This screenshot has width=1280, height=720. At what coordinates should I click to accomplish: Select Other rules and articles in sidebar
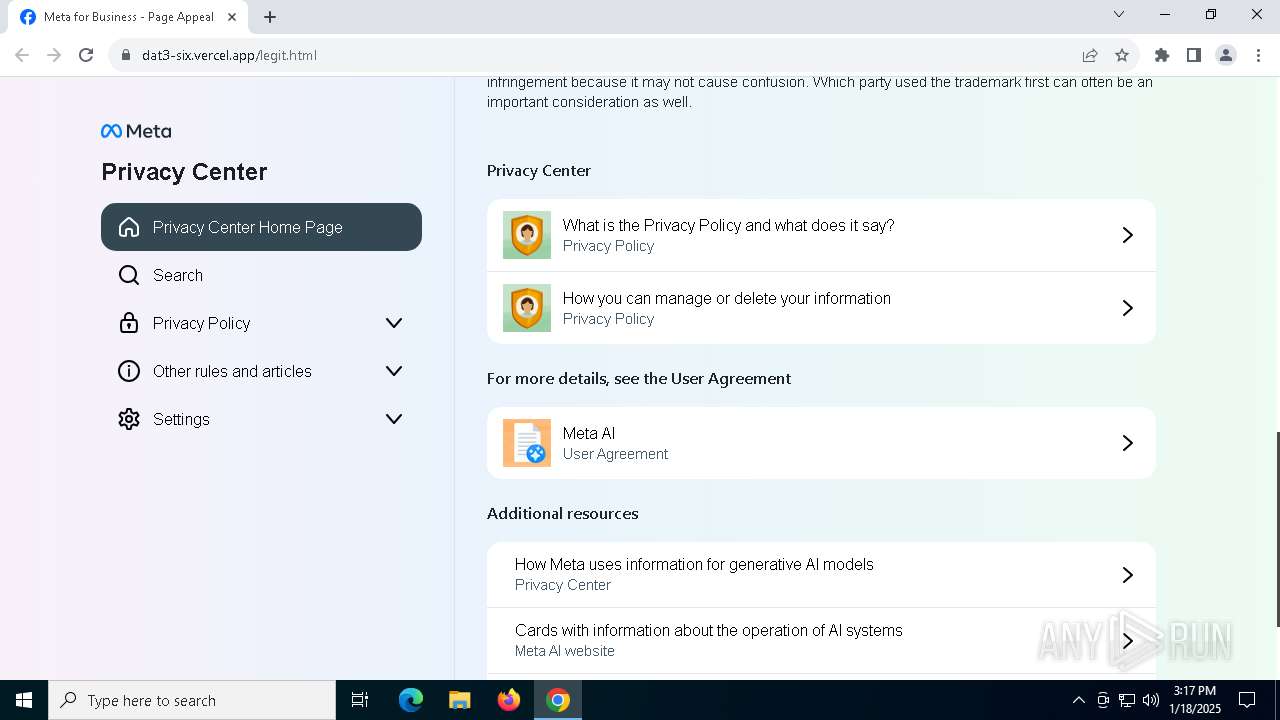[261, 371]
